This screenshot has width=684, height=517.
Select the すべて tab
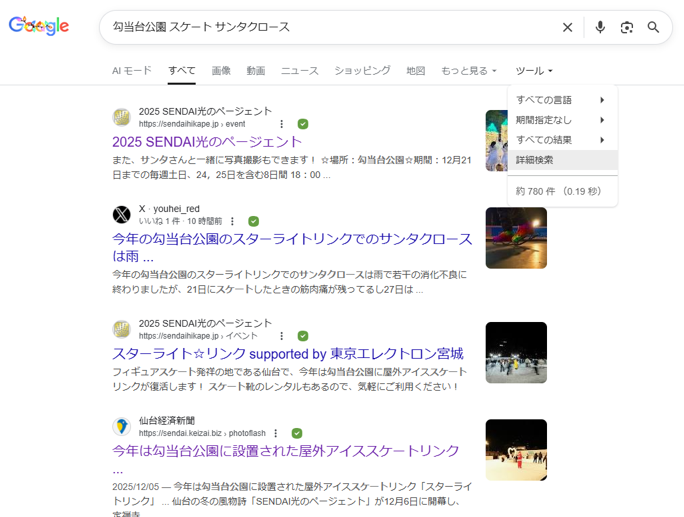182,71
